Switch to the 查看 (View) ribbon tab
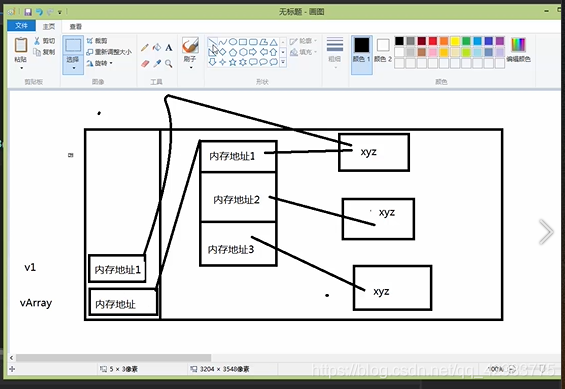 pos(76,26)
